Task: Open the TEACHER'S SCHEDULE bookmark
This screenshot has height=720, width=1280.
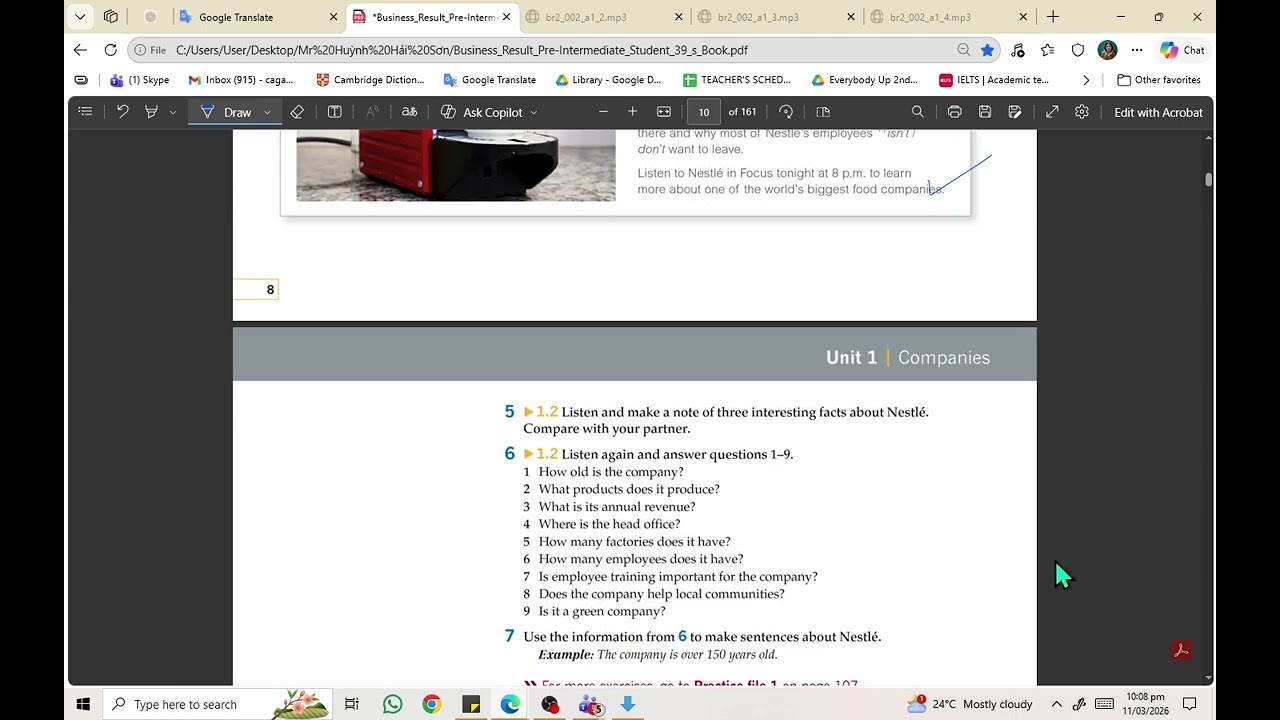Action: (x=737, y=80)
